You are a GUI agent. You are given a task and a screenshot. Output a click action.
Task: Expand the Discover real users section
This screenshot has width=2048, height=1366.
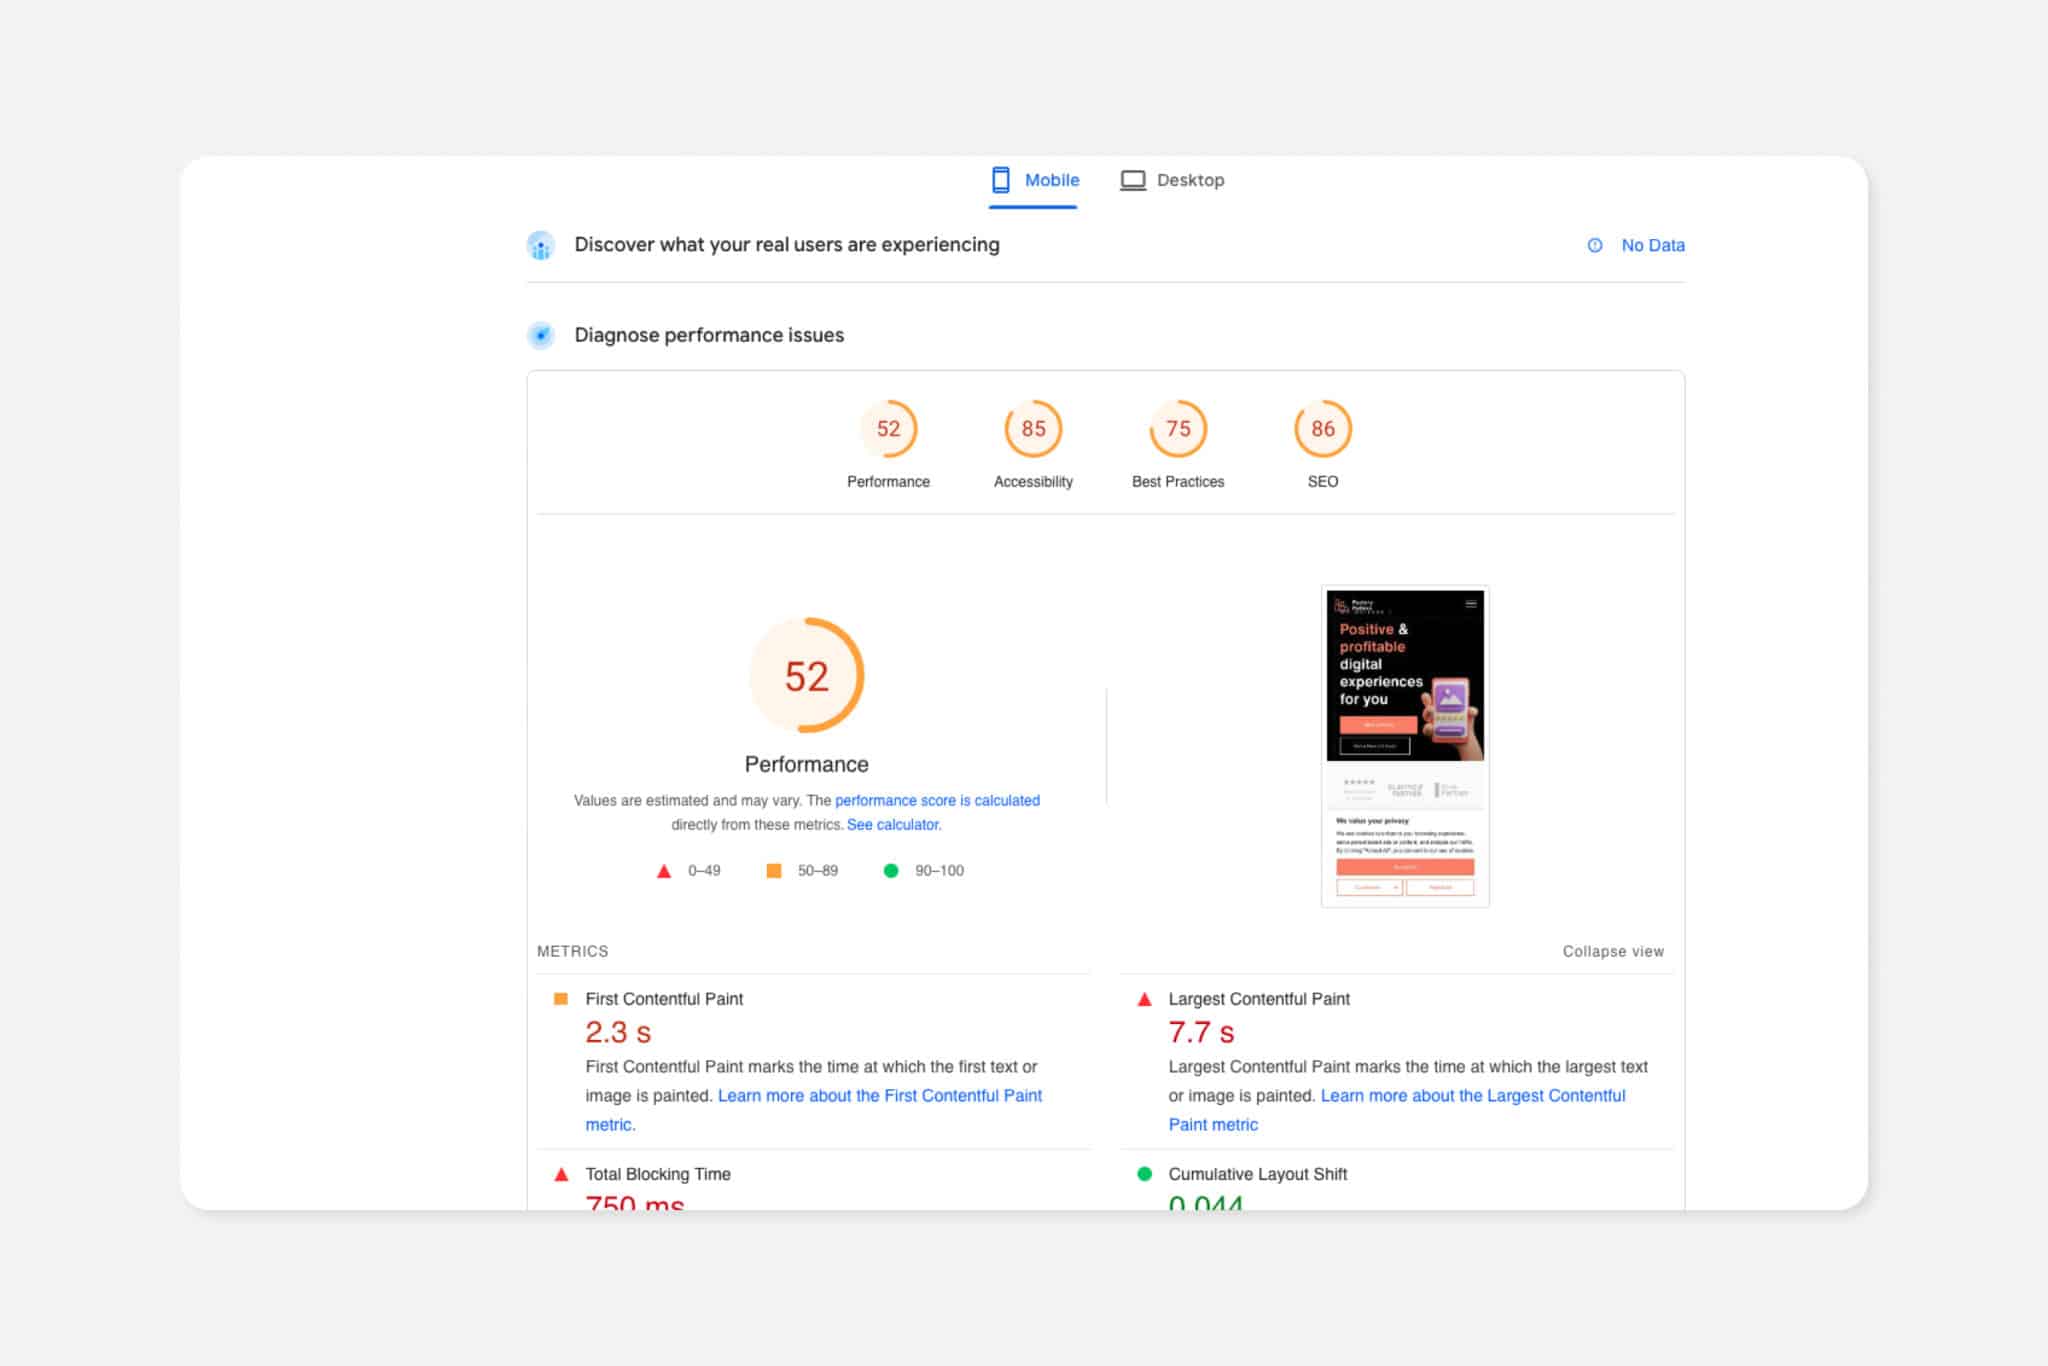[x=786, y=245]
